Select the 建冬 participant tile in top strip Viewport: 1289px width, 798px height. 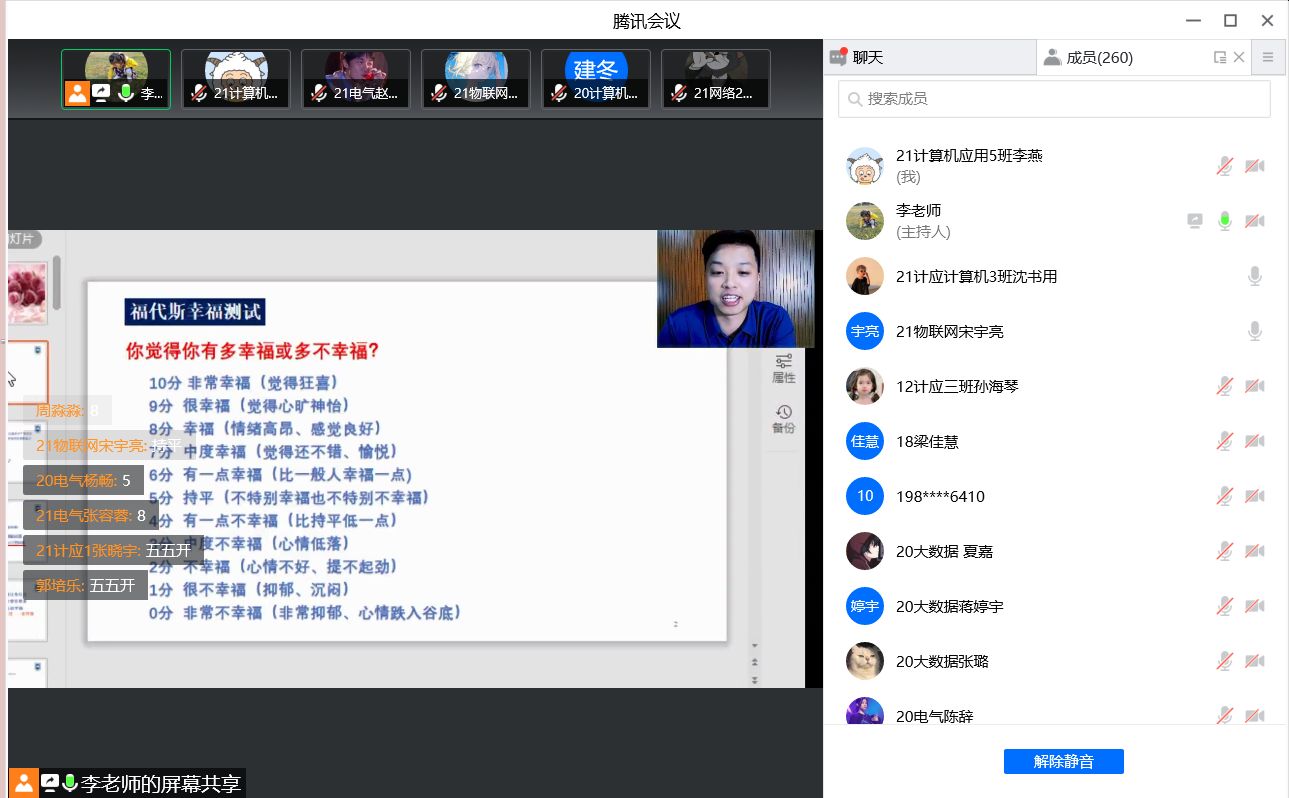(x=596, y=79)
